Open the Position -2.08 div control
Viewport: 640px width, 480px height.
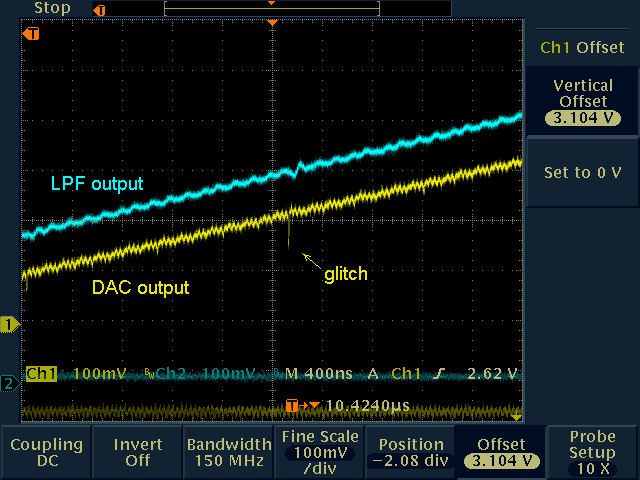point(410,452)
